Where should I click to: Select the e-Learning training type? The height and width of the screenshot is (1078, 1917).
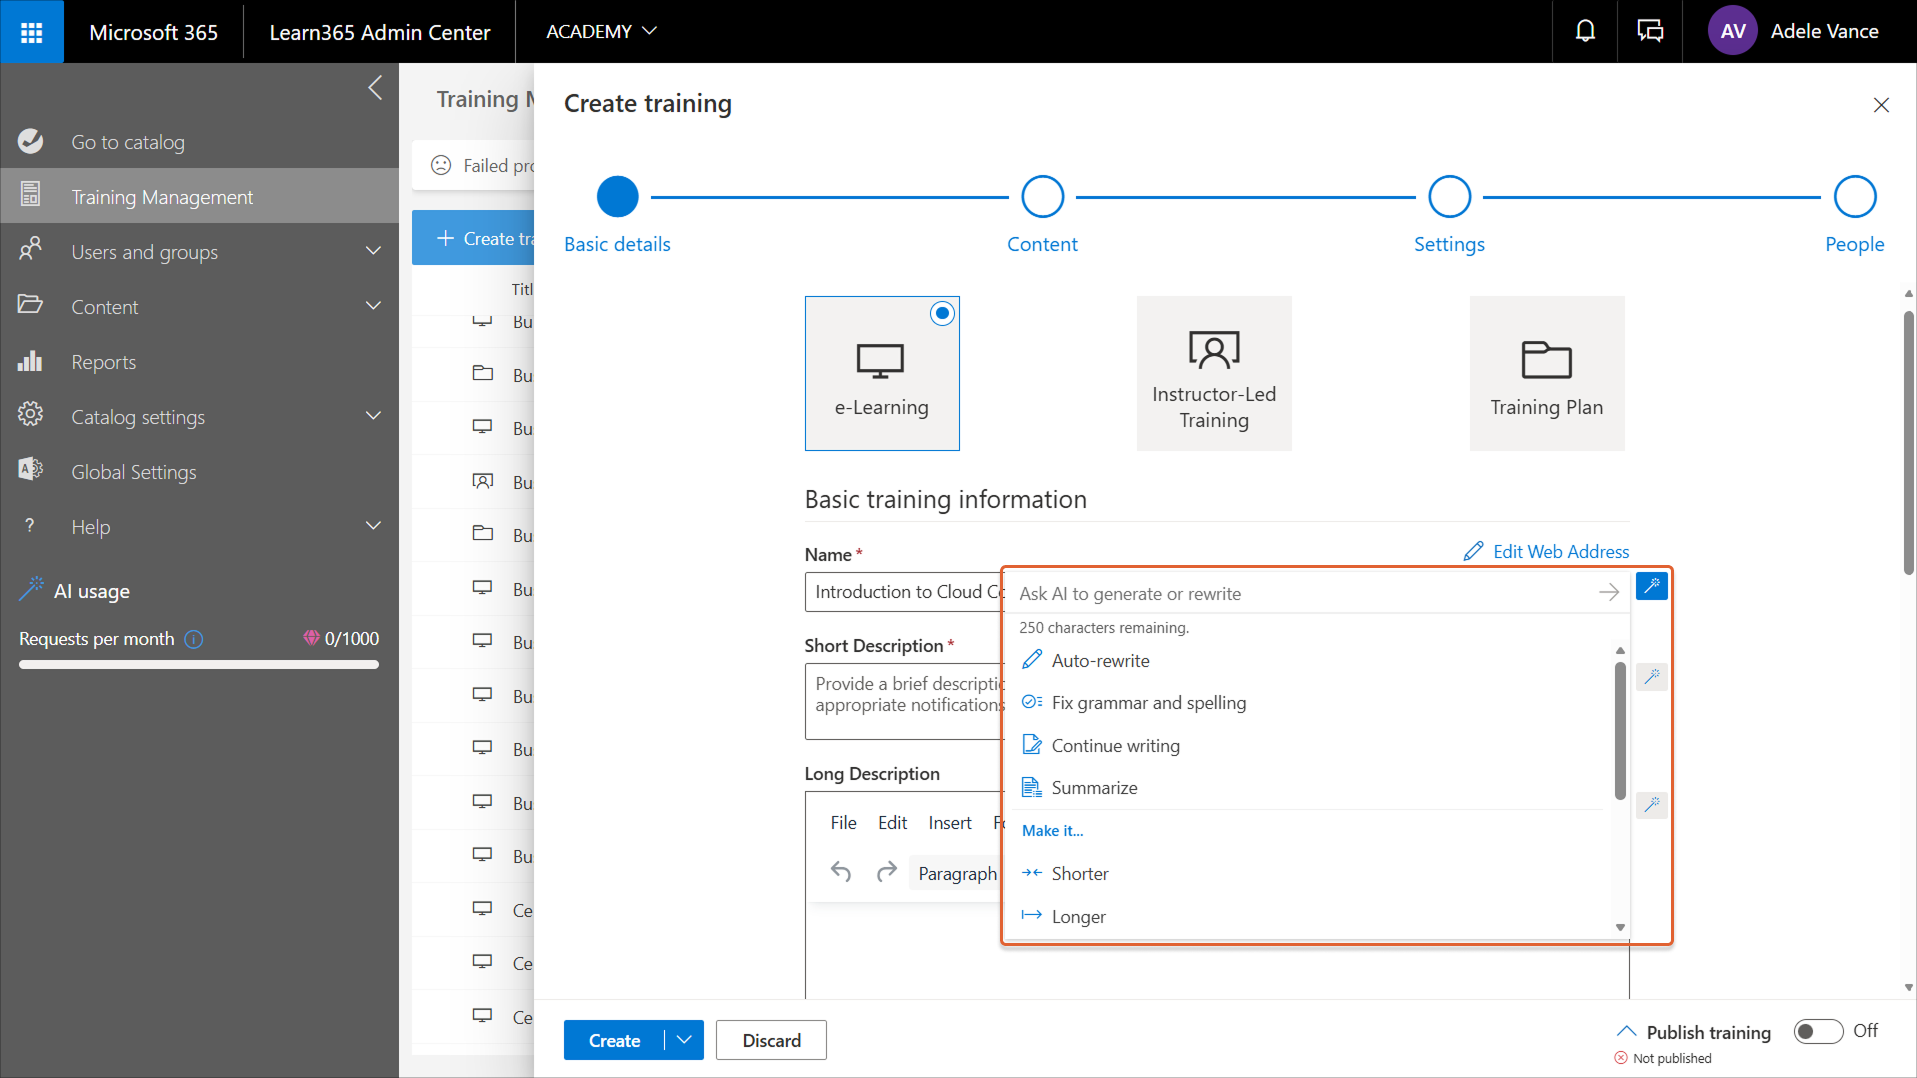click(881, 373)
